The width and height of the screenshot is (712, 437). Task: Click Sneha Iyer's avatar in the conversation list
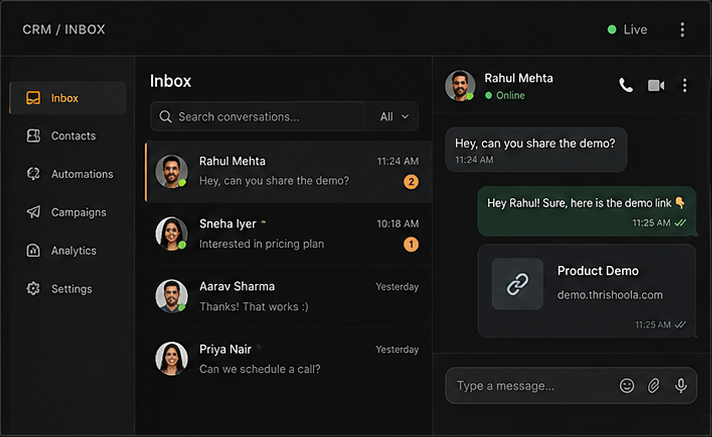[x=172, y=233]
